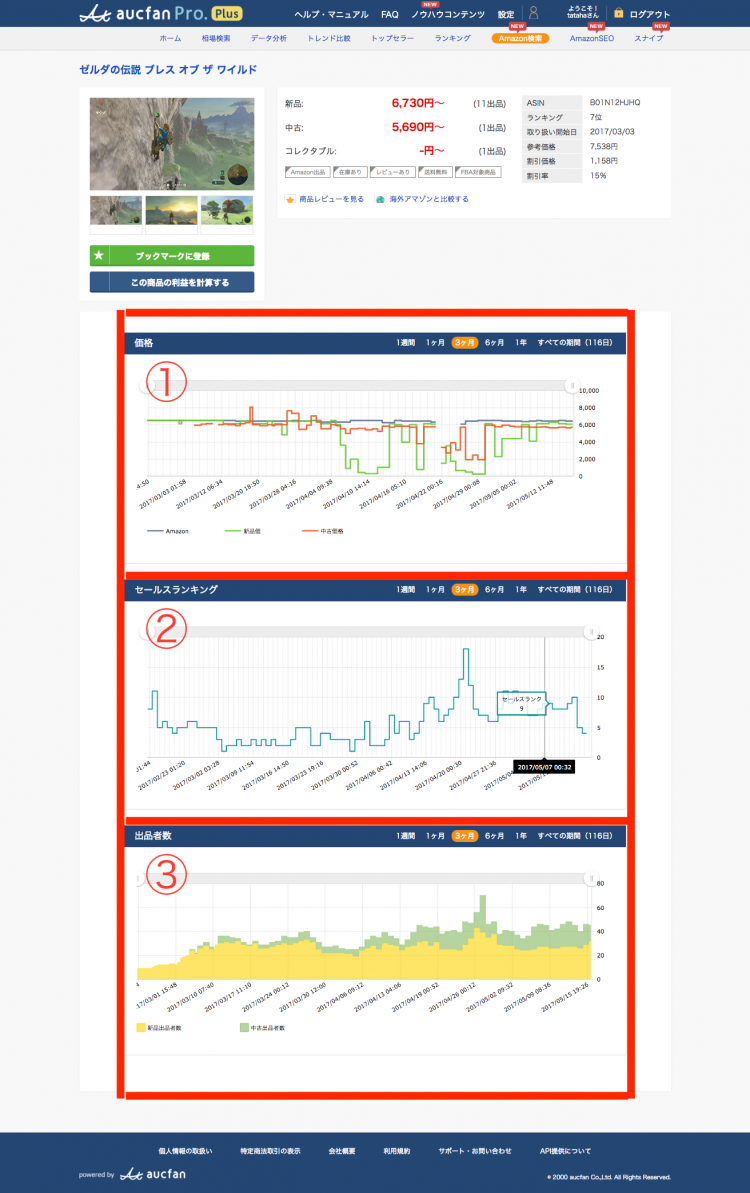Viewport: 750px width, 1193px height.
Task: Click the lock icon beside ログアウト
Action: coord(619,14)
